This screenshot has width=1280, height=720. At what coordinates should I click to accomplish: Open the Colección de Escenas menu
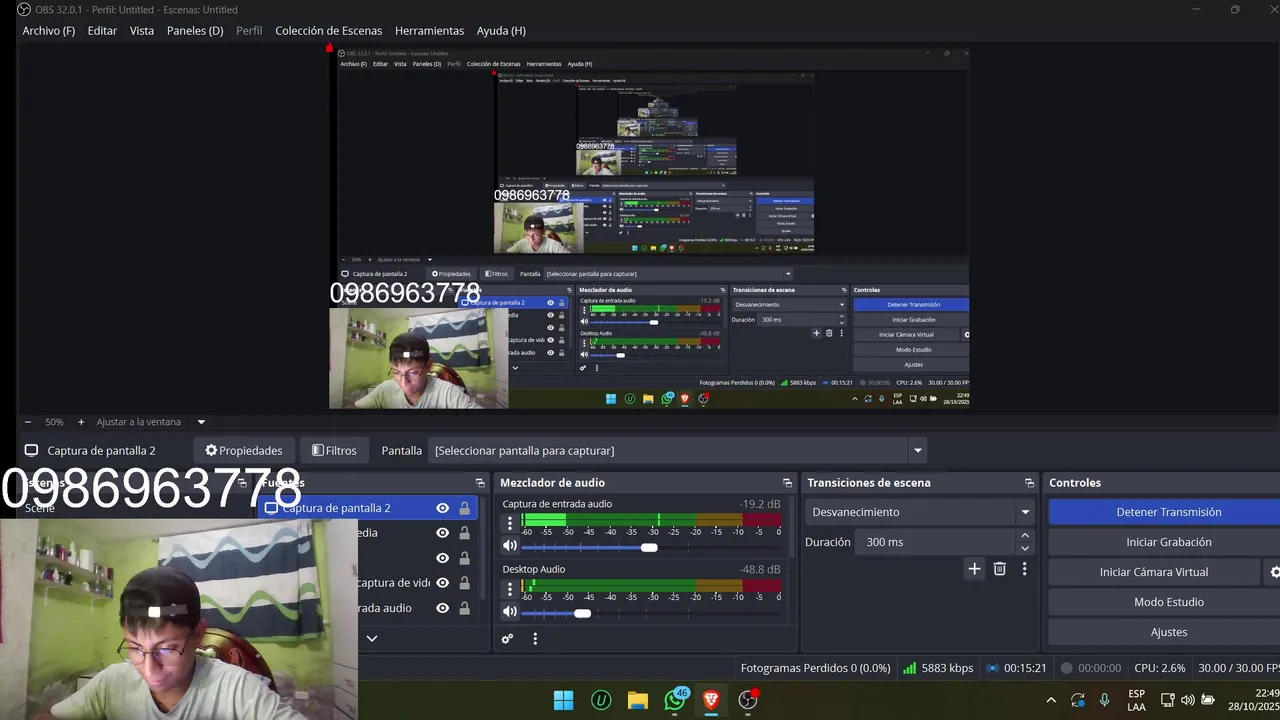point(329,31)
